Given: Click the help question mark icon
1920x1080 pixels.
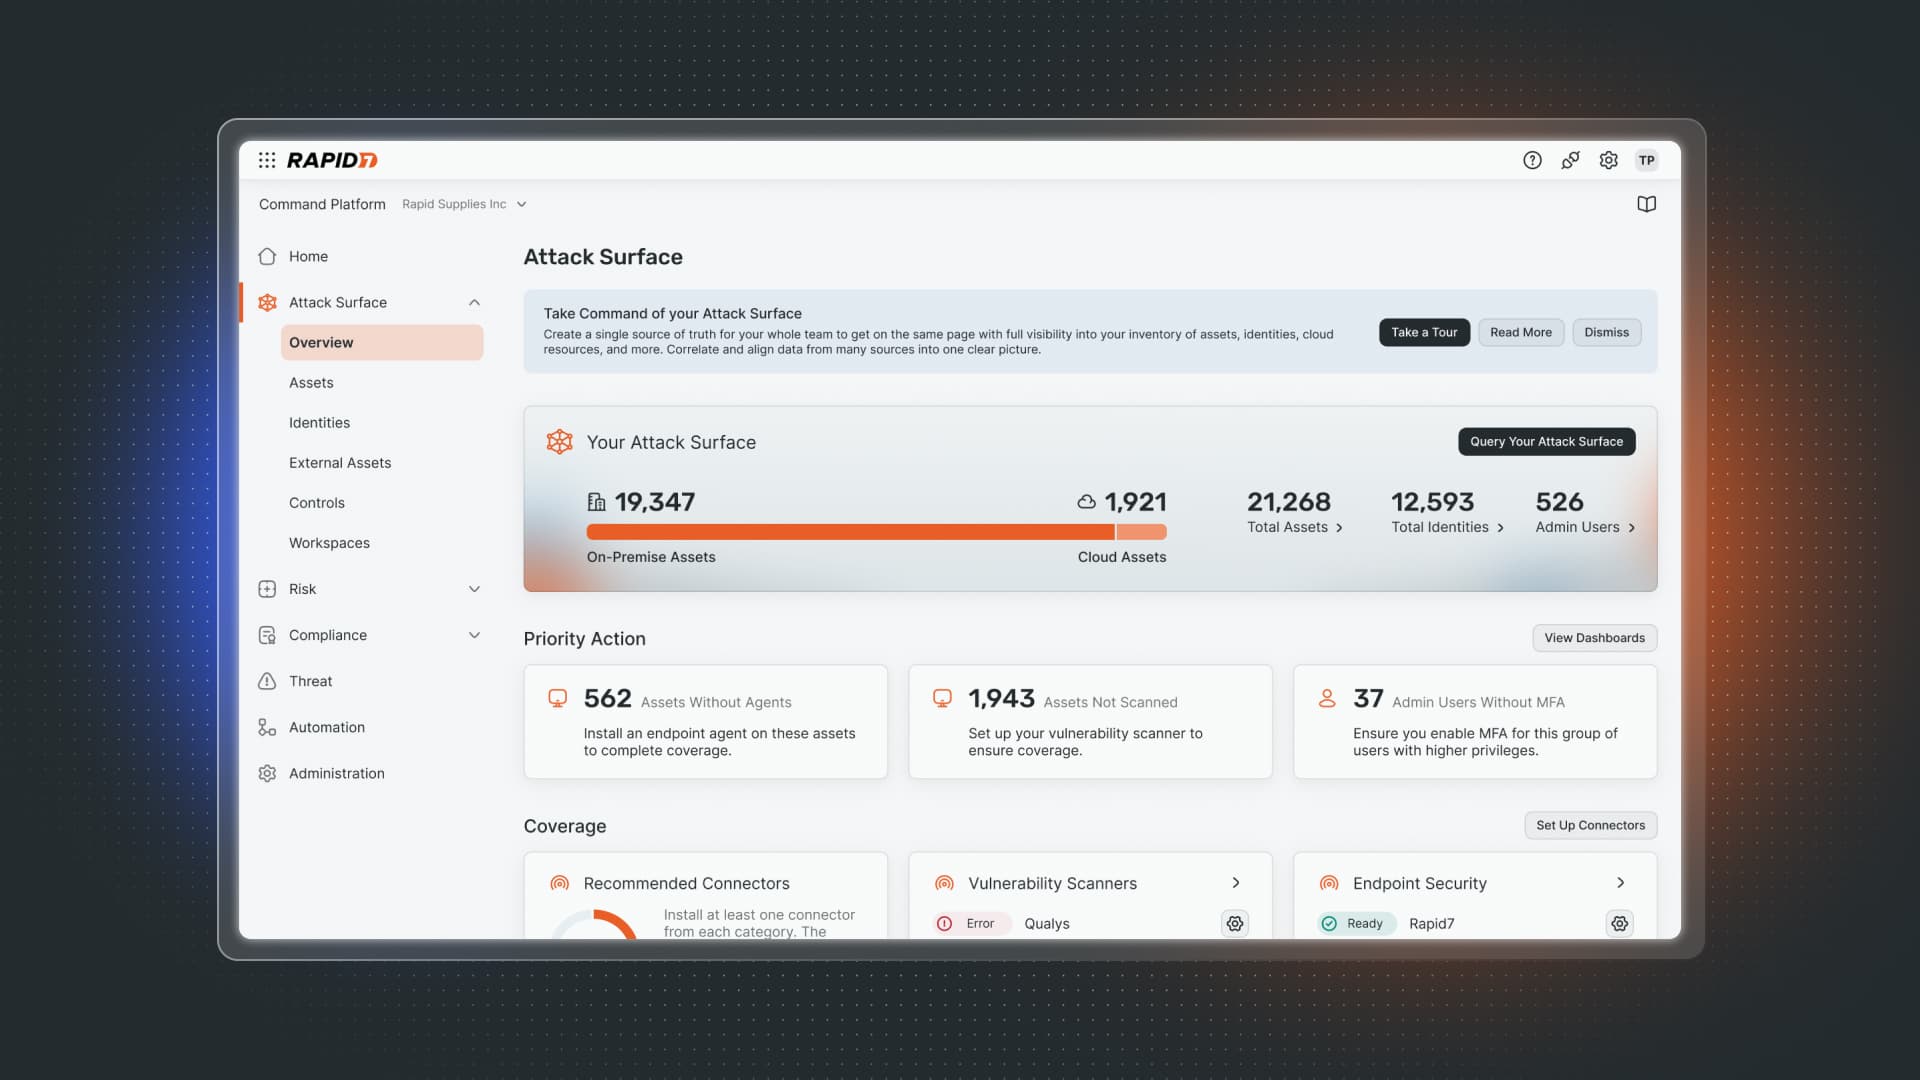Looking at the screenshot, I should 1532,160.
